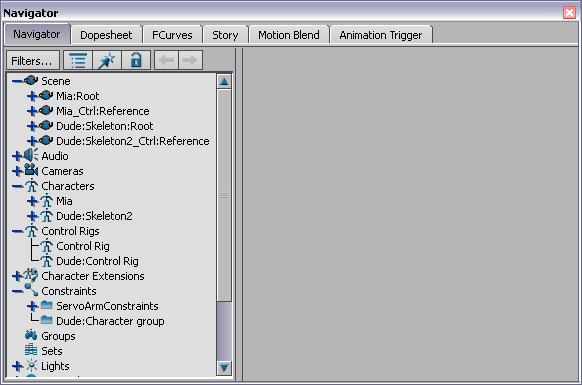Click the list view icon in toolbar
This screenshot has width=582, height=385.
click(78, 60)
